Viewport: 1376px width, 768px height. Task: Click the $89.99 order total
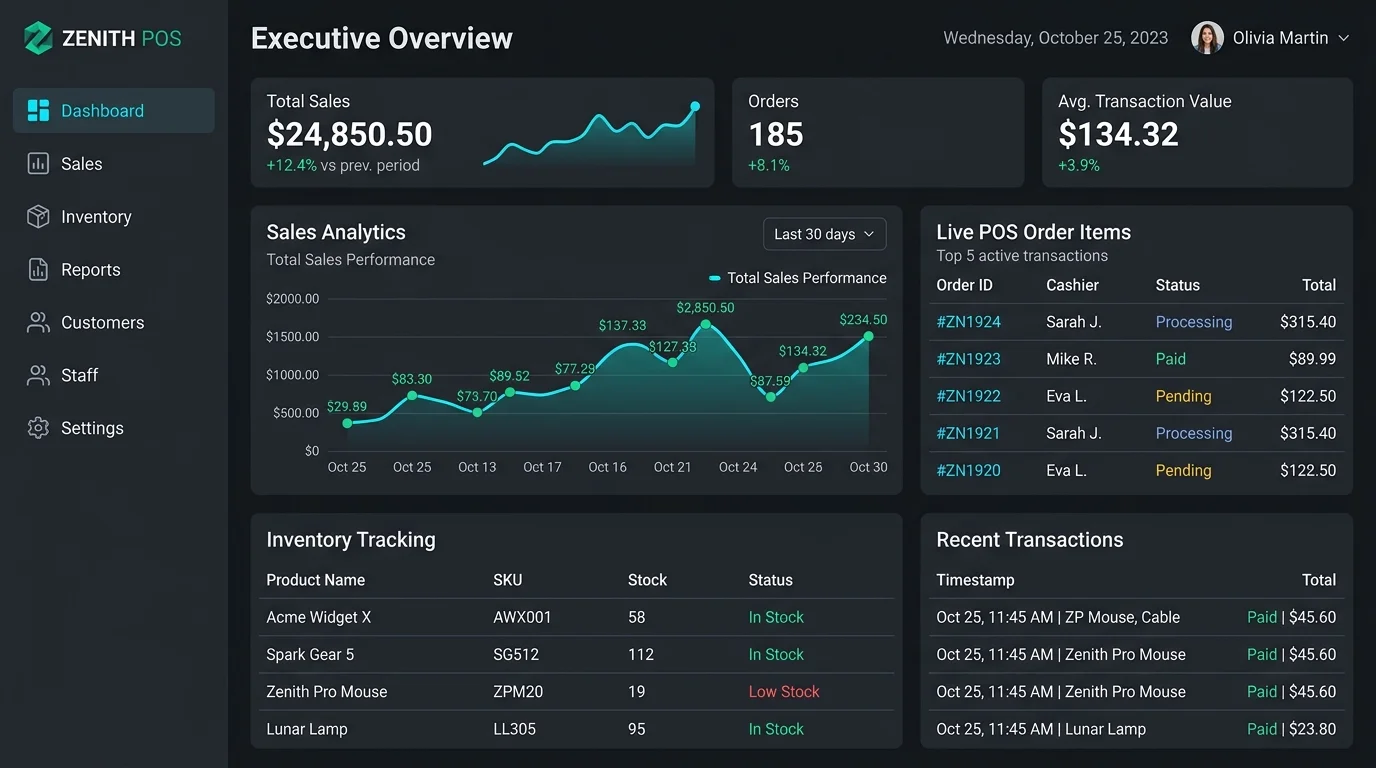(1313, 359)
